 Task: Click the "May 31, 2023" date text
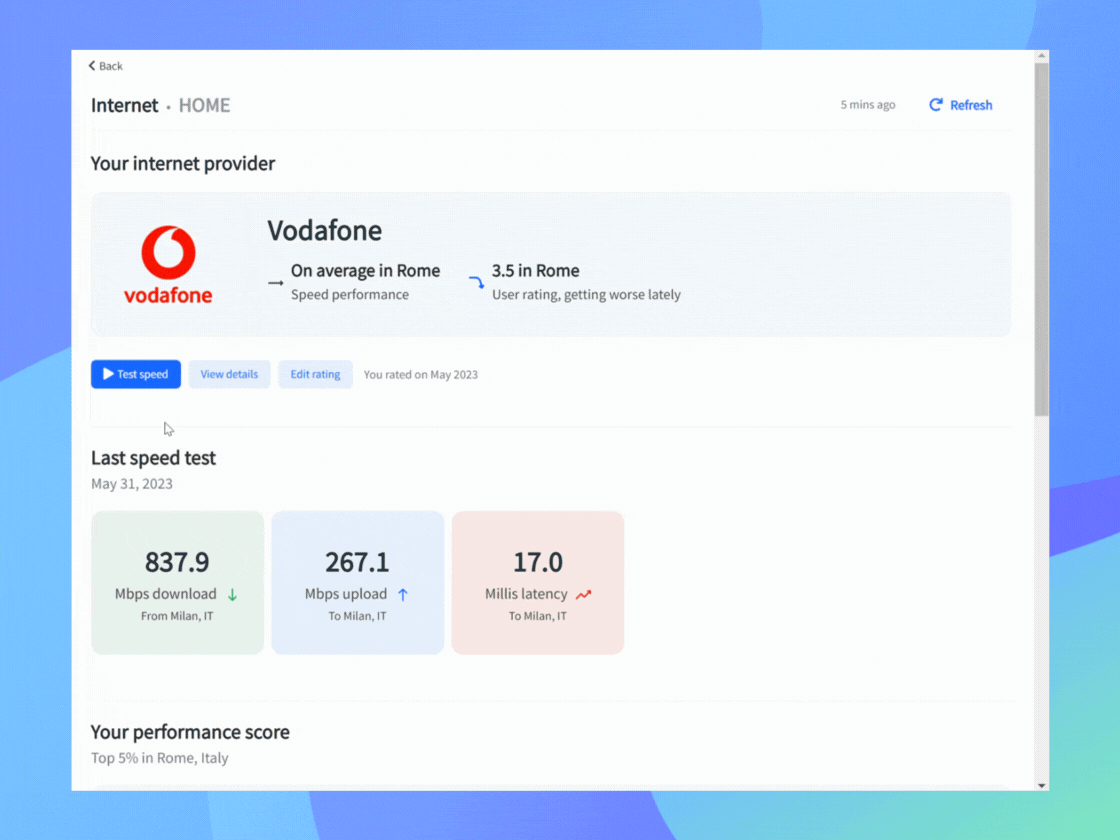click(131, 484)
